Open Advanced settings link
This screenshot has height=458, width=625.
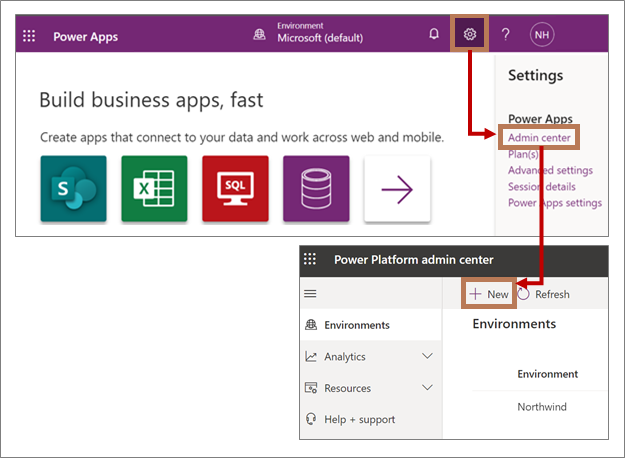550,170
